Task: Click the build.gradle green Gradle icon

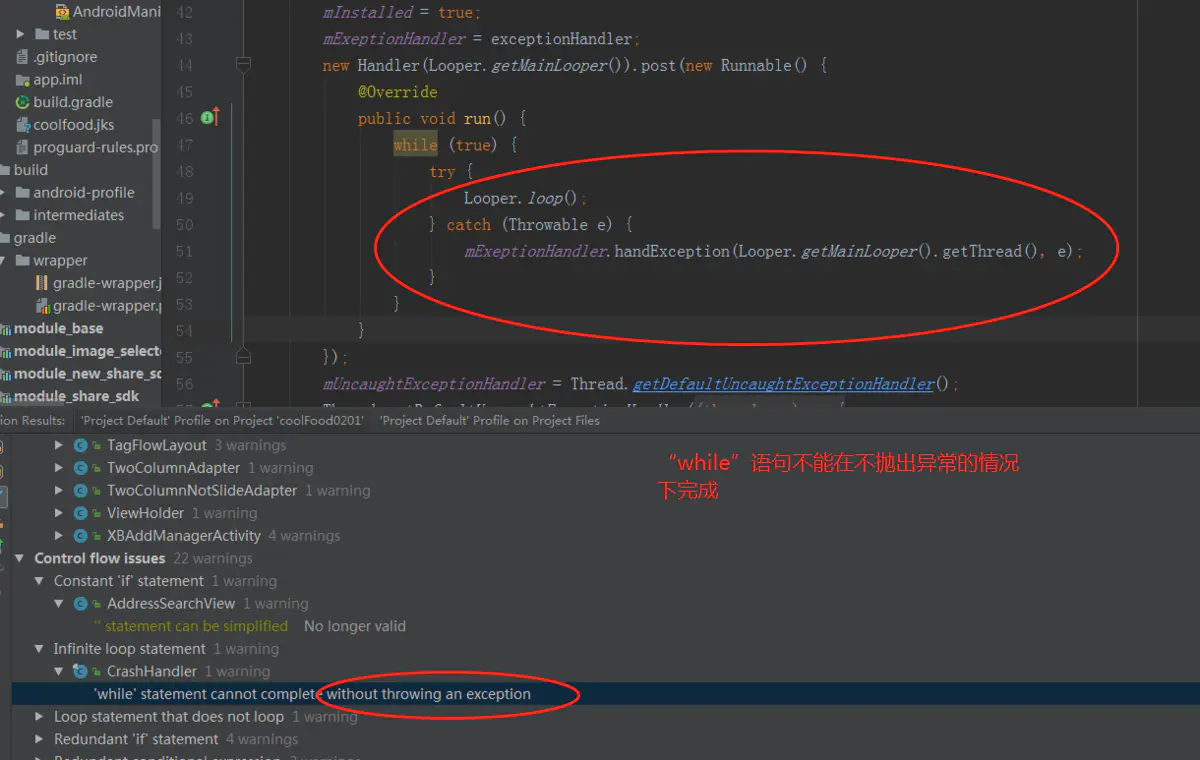Action: [x=23, y=102]
